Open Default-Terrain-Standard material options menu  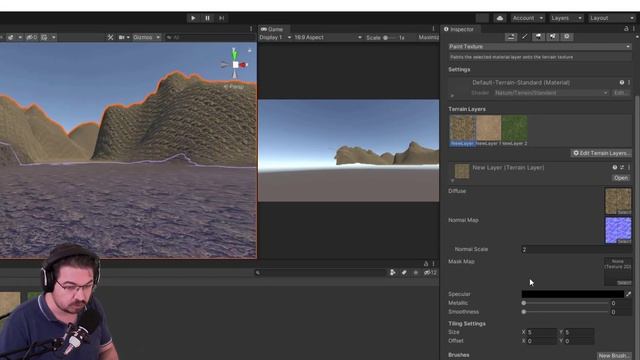tap(629, 82)
